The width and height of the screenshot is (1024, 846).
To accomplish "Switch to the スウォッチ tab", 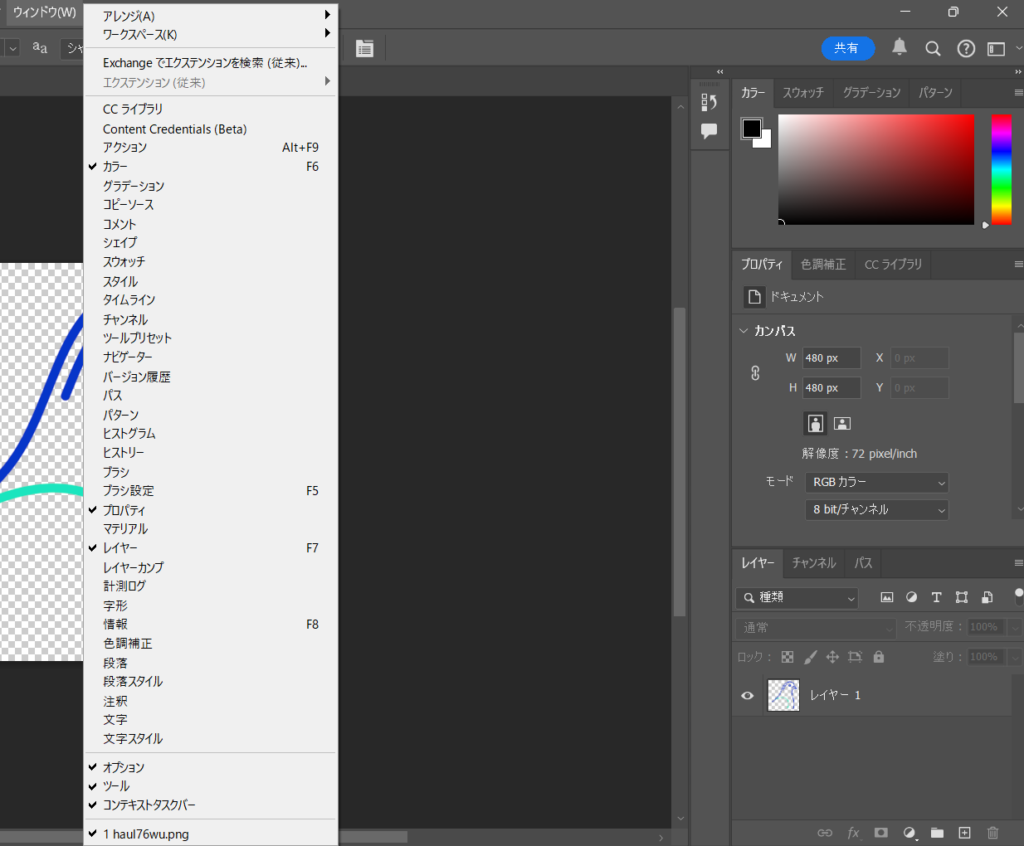I will pyautogui.click(x=803, y=93).
